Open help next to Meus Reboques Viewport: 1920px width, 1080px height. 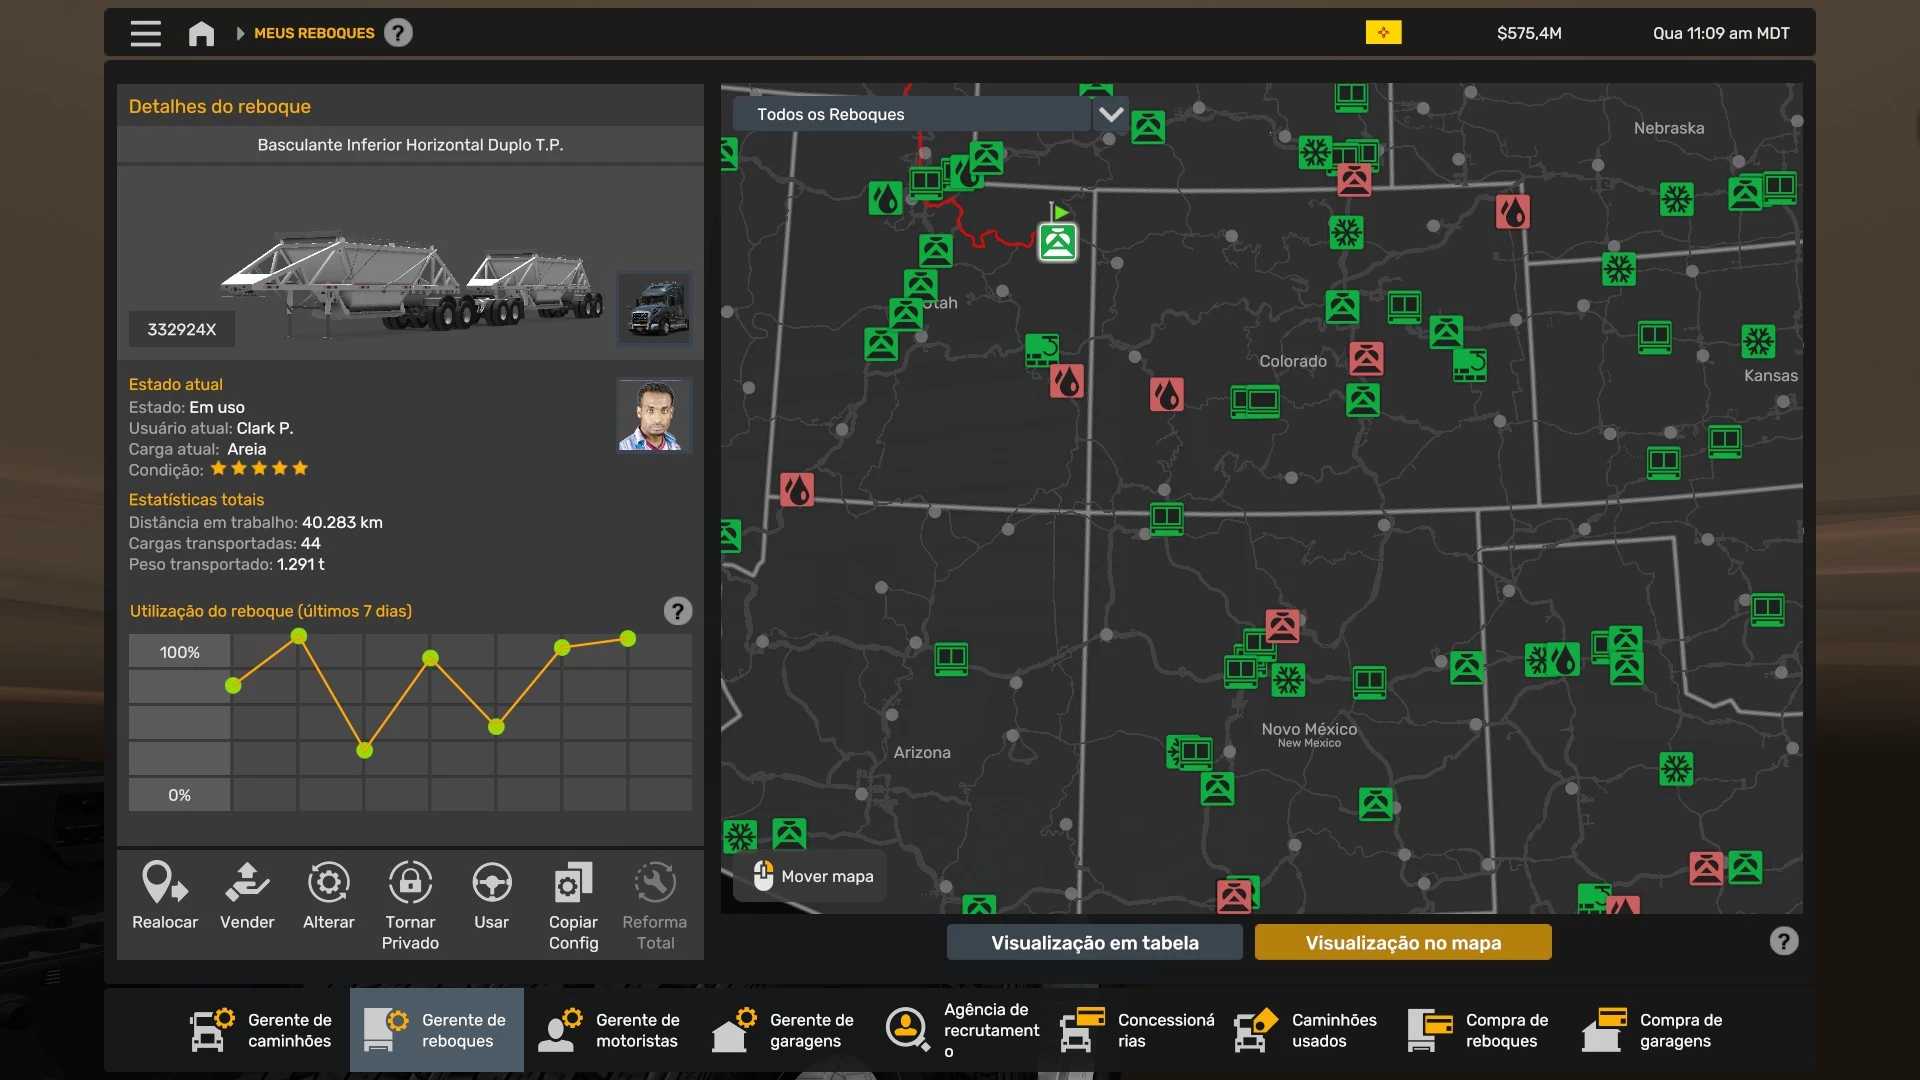398,33
